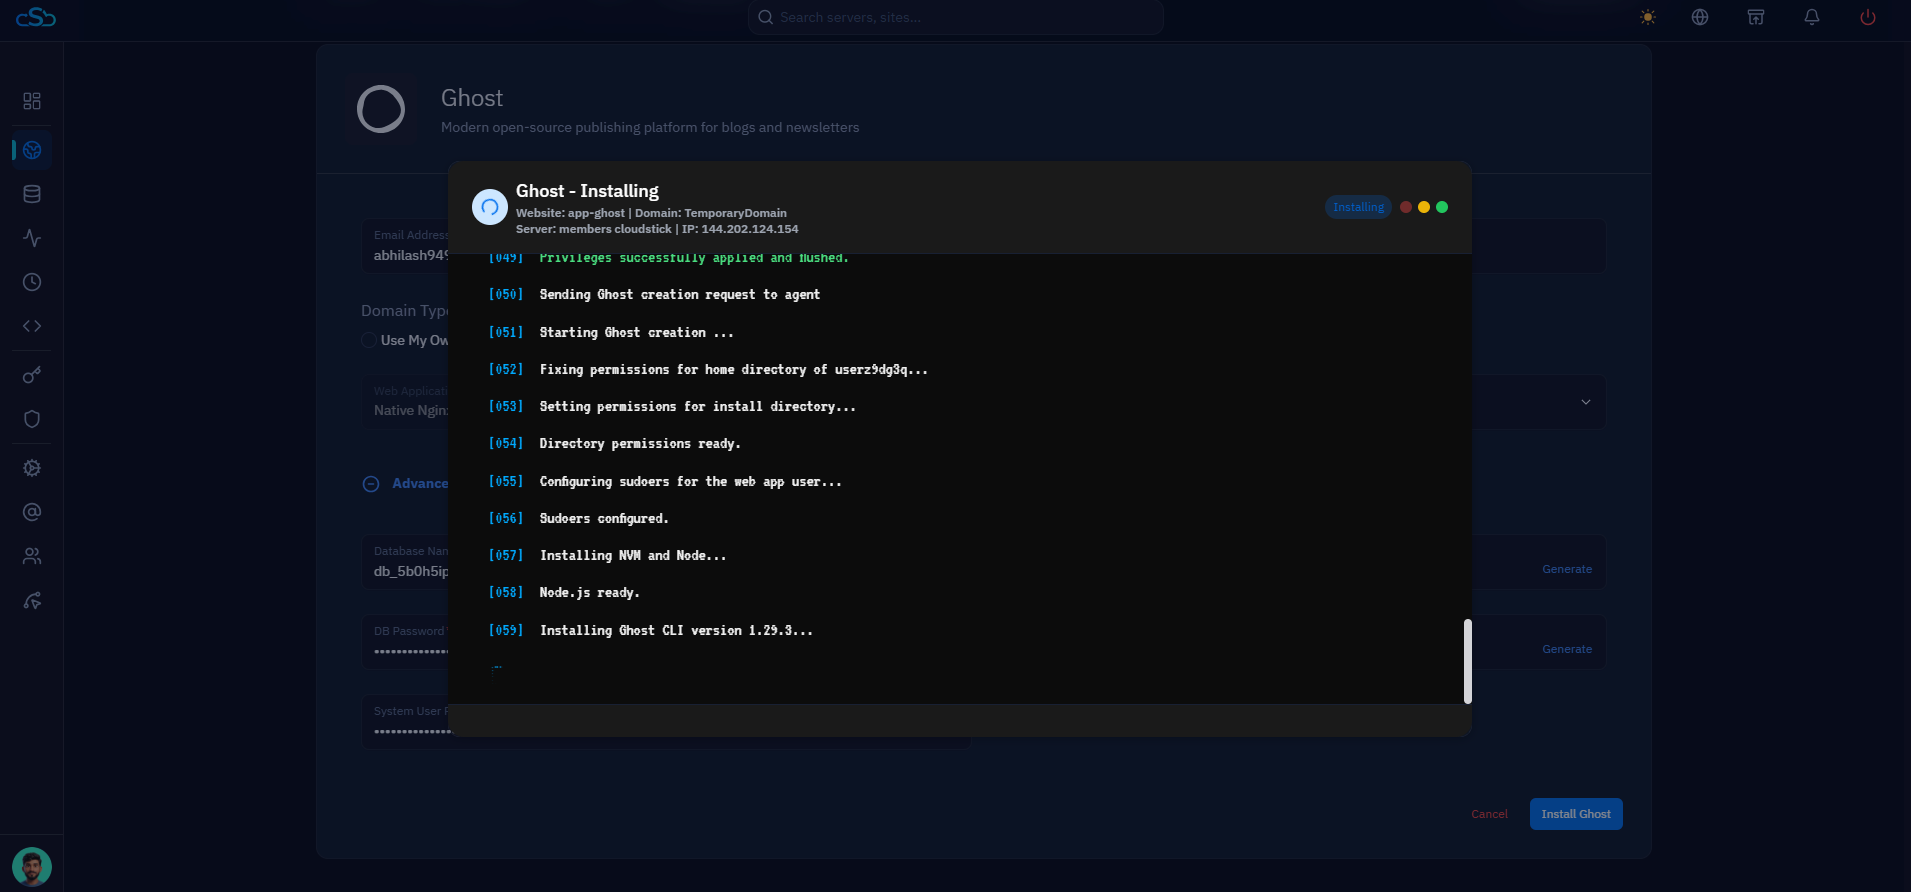Screen dimensions: 1911x892
Task: Click log line 055 Configuring sudoers
Action: (x=665, y=481)
